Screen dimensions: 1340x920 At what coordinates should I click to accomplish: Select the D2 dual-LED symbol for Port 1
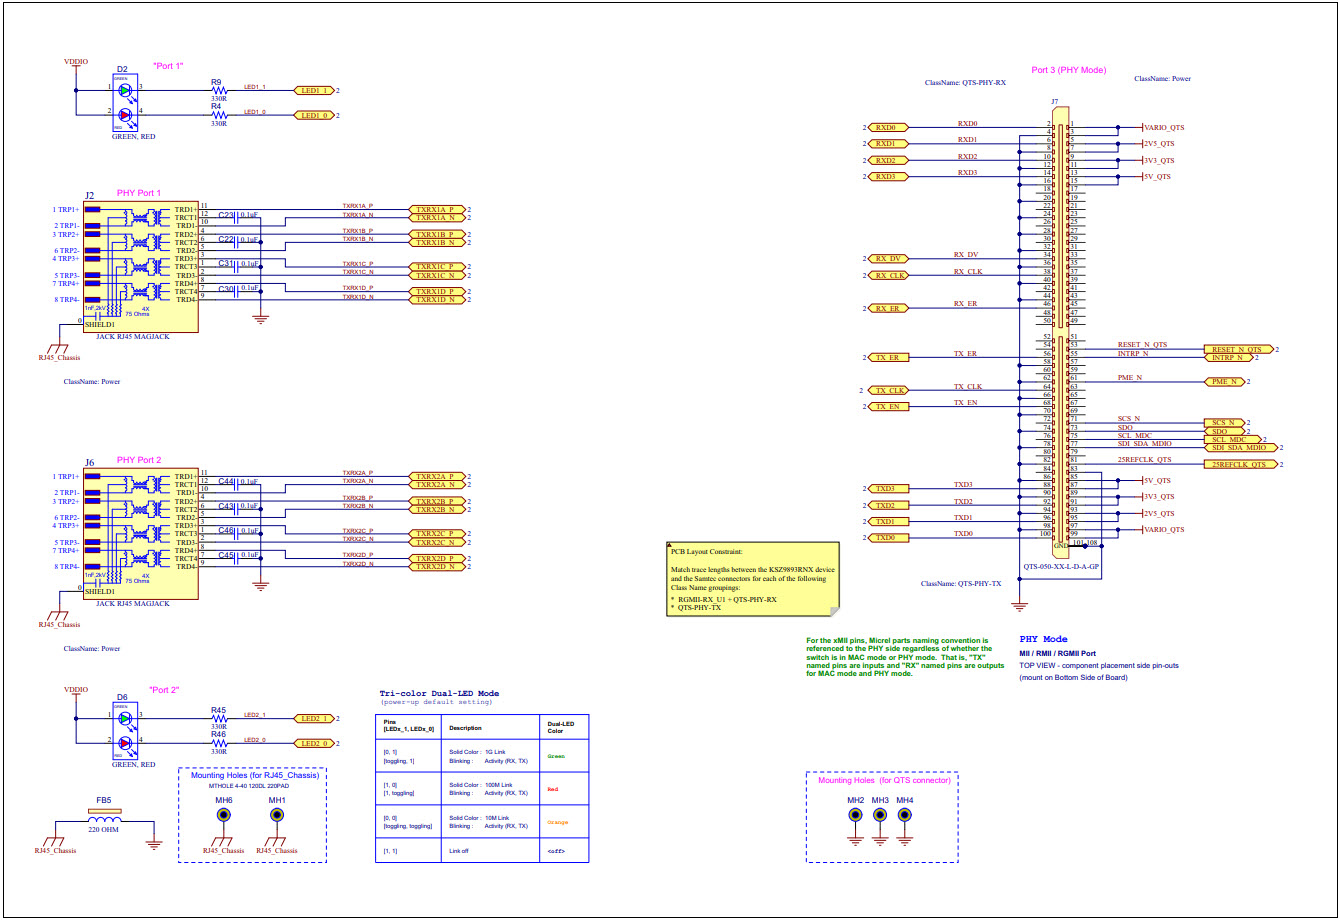(x=124, y=103)
